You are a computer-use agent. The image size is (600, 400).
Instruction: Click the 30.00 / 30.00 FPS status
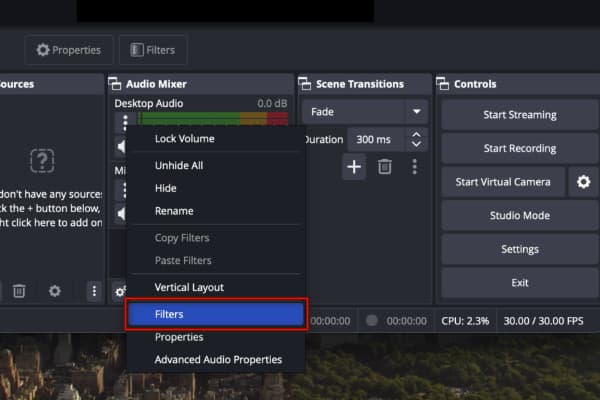click(543, 321)
